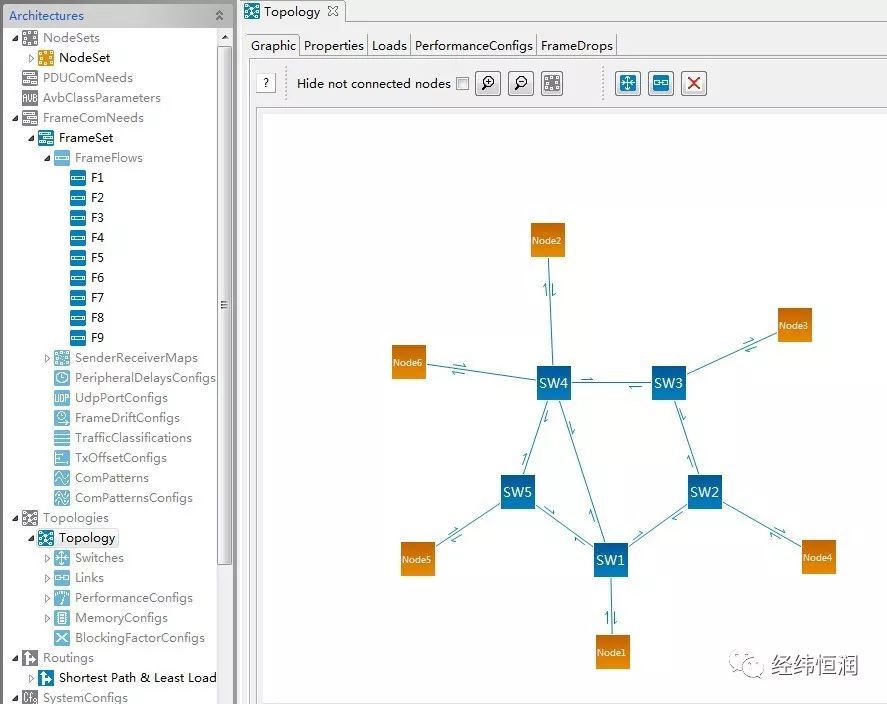Collapse the Architectures panel with chevrons
The width and height of the screenshot is (887, 704).
(219, 15)
